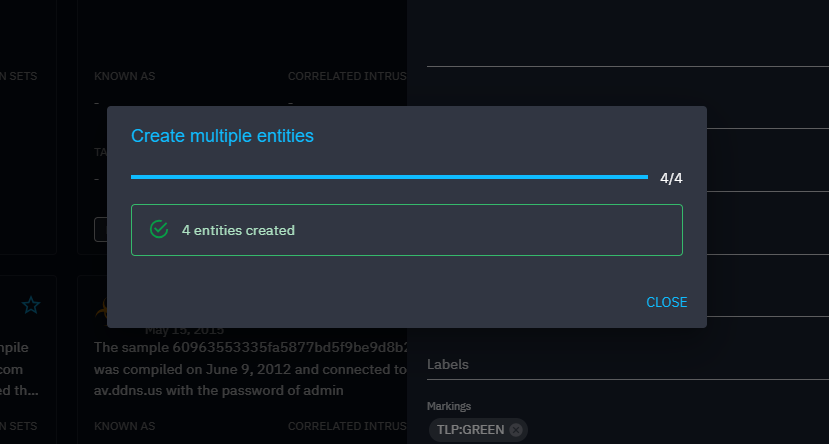Click the CLOSE button in the dialog

666,302
